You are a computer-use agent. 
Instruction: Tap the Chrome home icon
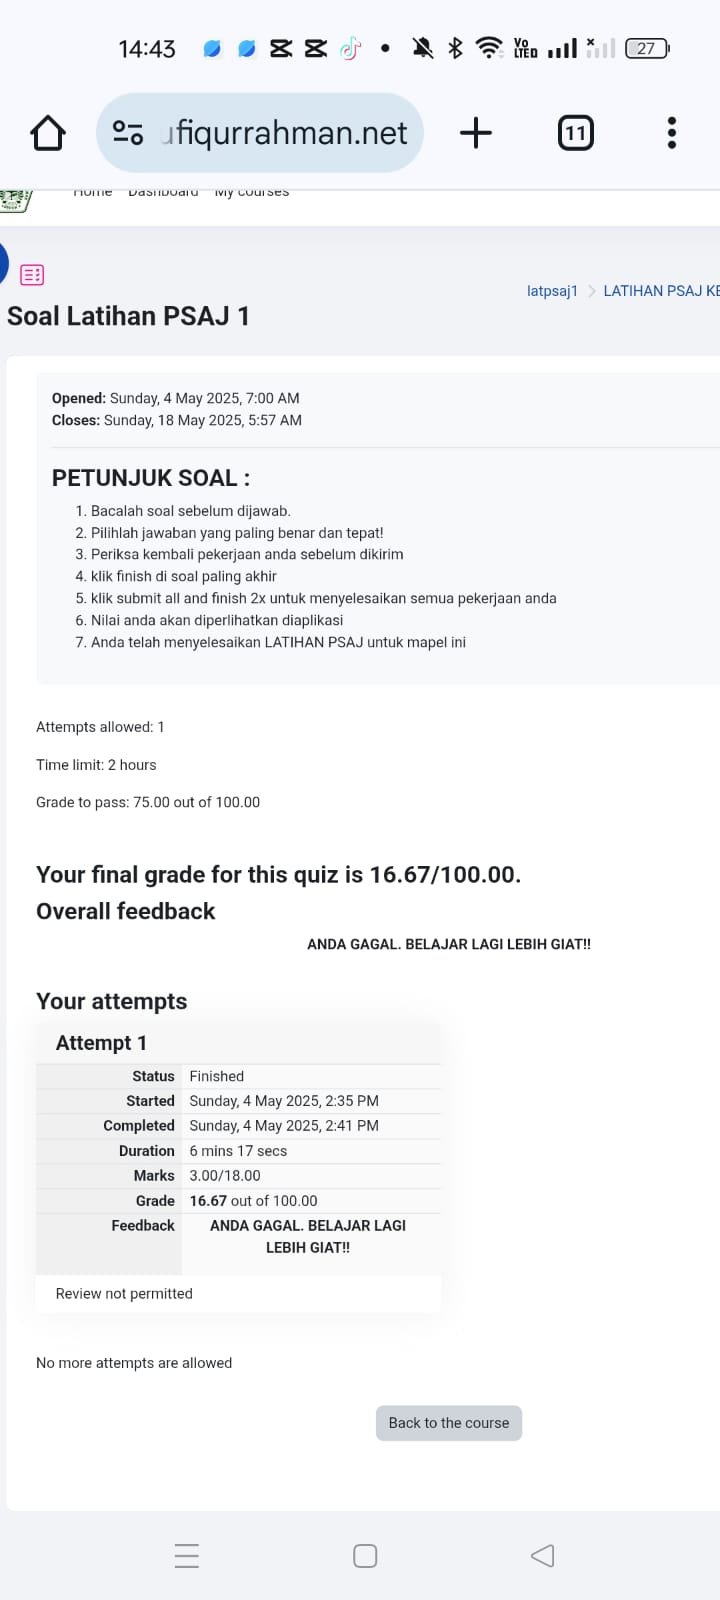coord(48,133)
